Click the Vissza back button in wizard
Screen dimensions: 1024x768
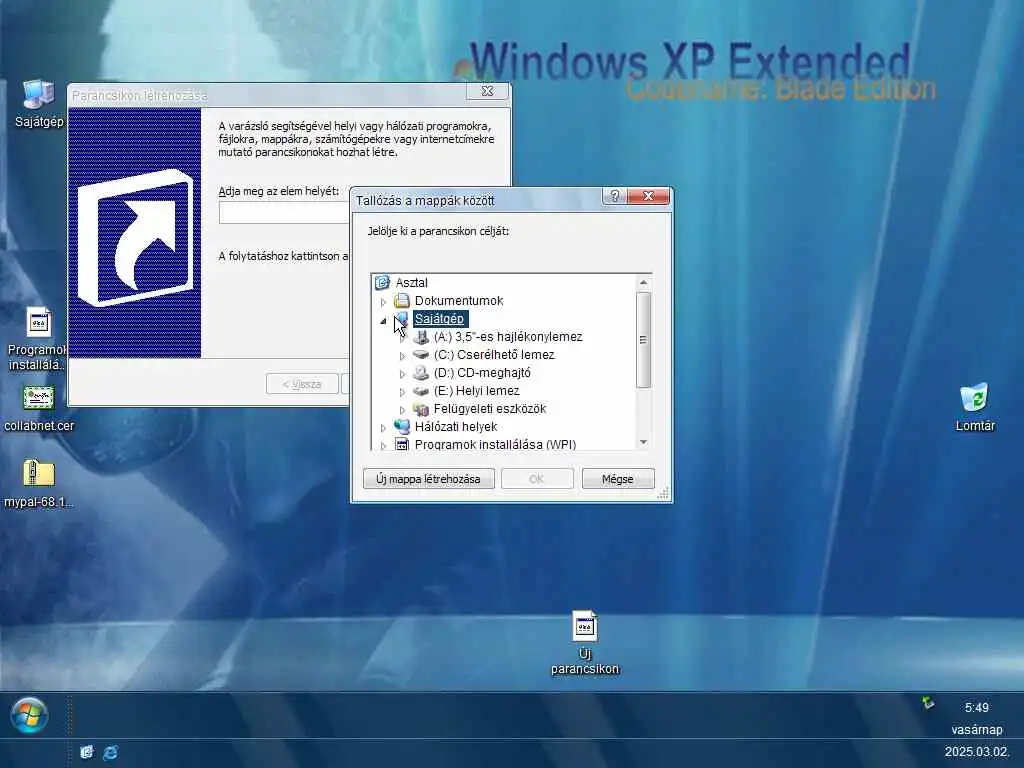[x=302, y=384]
